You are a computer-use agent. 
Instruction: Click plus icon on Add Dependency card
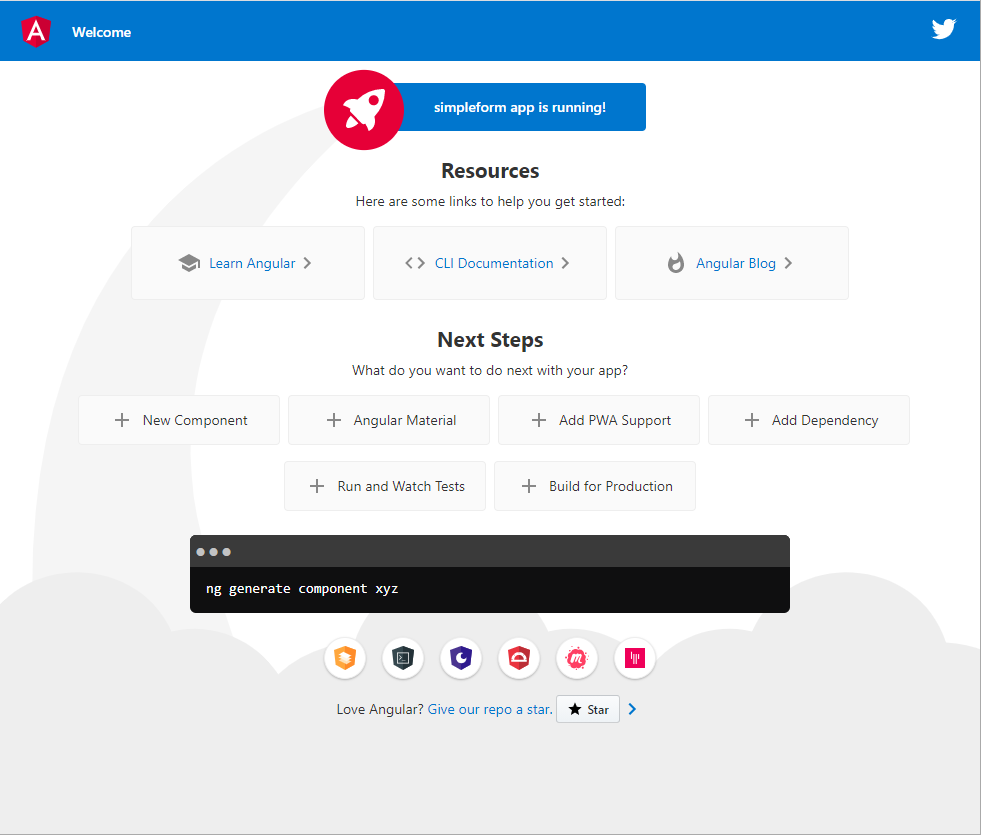[752, 420]
